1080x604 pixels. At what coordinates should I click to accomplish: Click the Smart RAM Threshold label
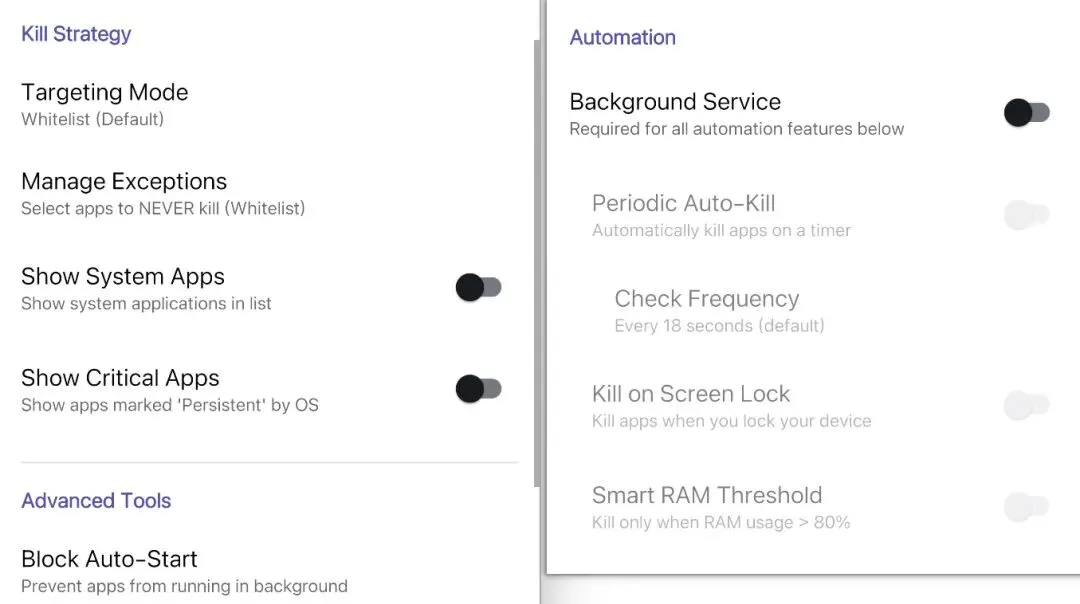707,495
